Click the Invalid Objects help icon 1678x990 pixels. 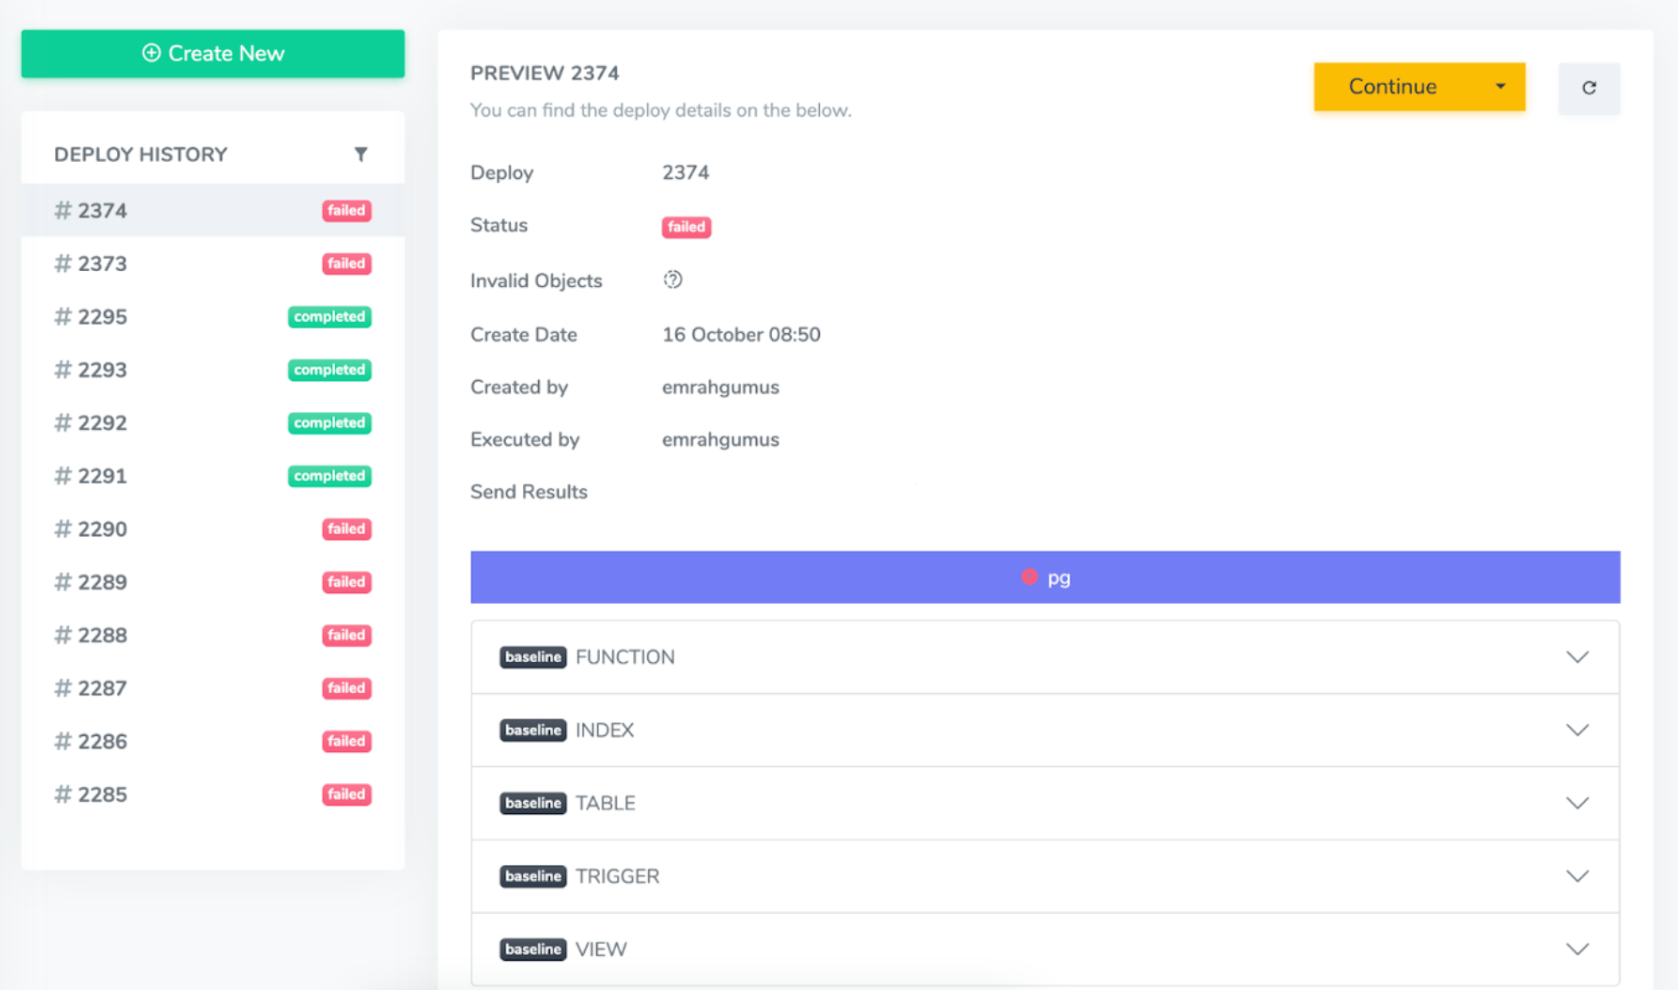673,280
